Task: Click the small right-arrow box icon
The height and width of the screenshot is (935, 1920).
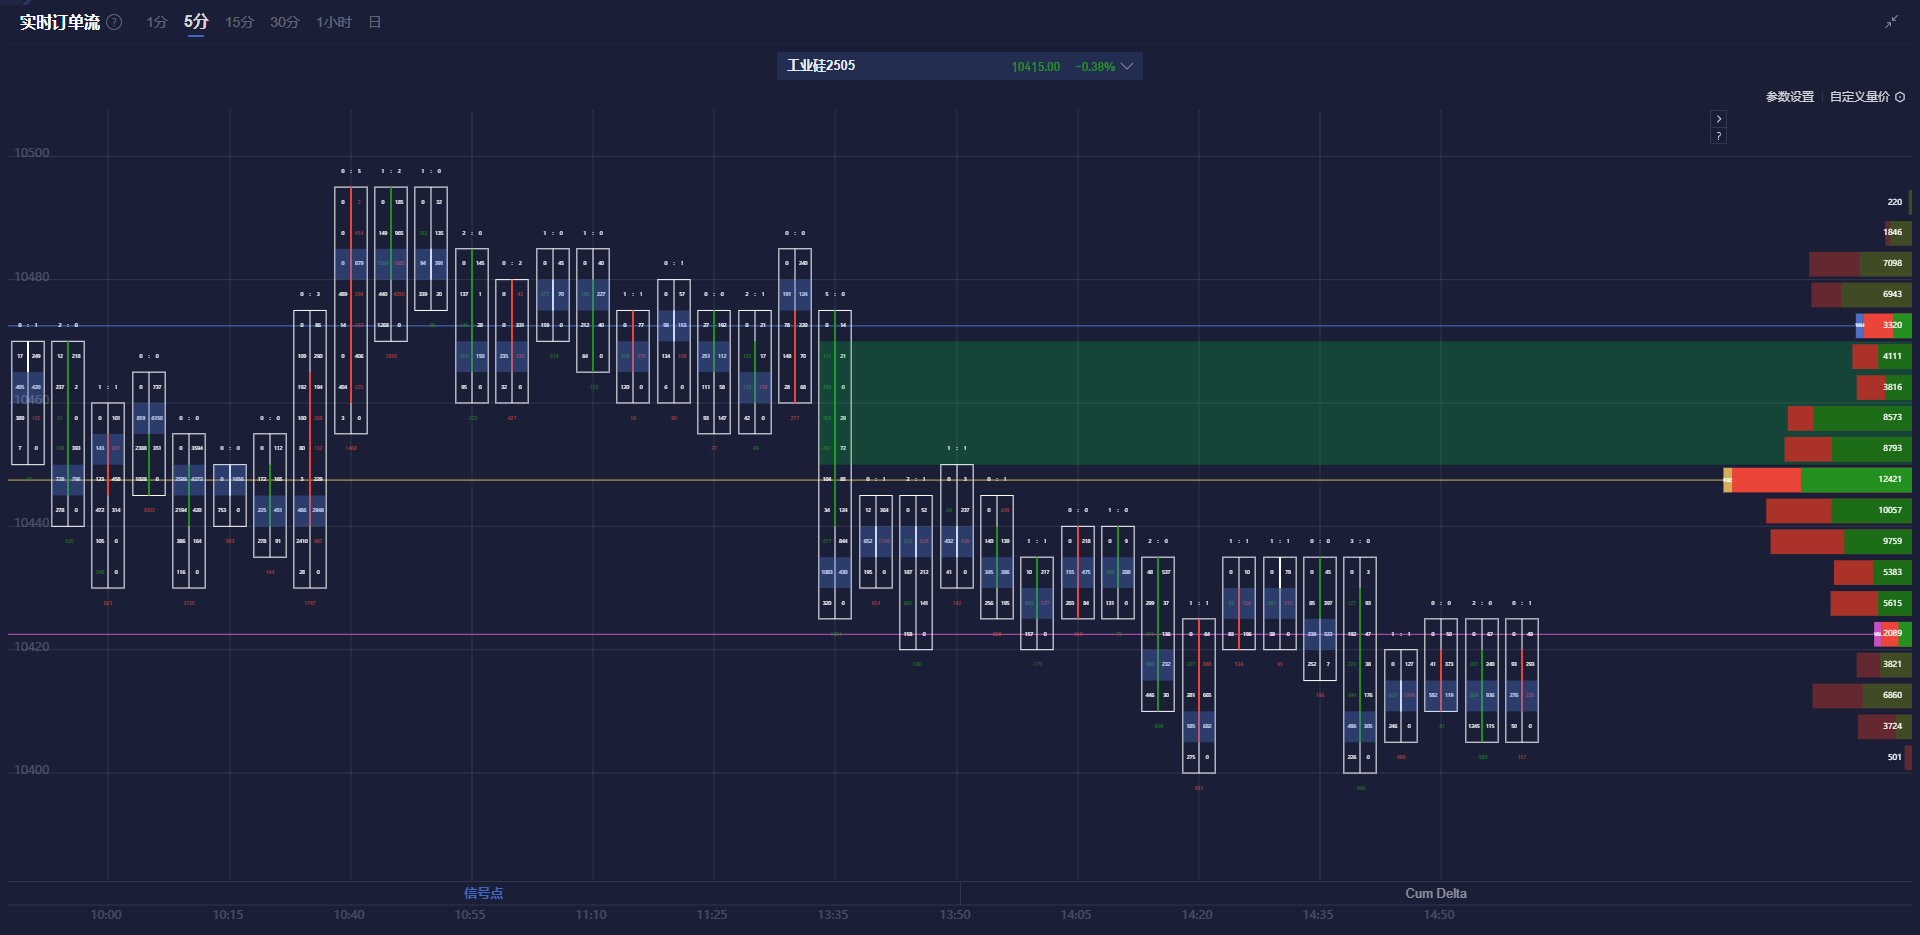Action: [1718, 119]
